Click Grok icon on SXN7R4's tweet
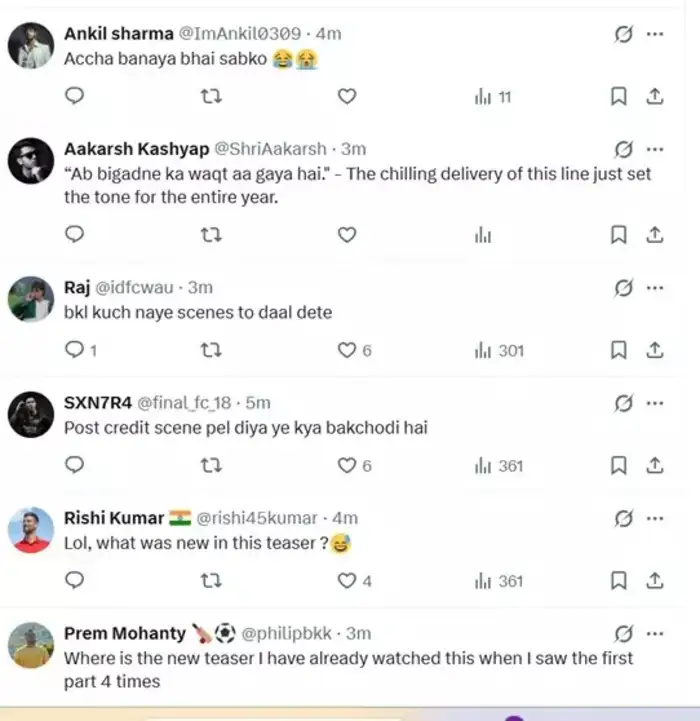Image resolution: width=700 pixels, height=721 pixels. pos(623,403)
